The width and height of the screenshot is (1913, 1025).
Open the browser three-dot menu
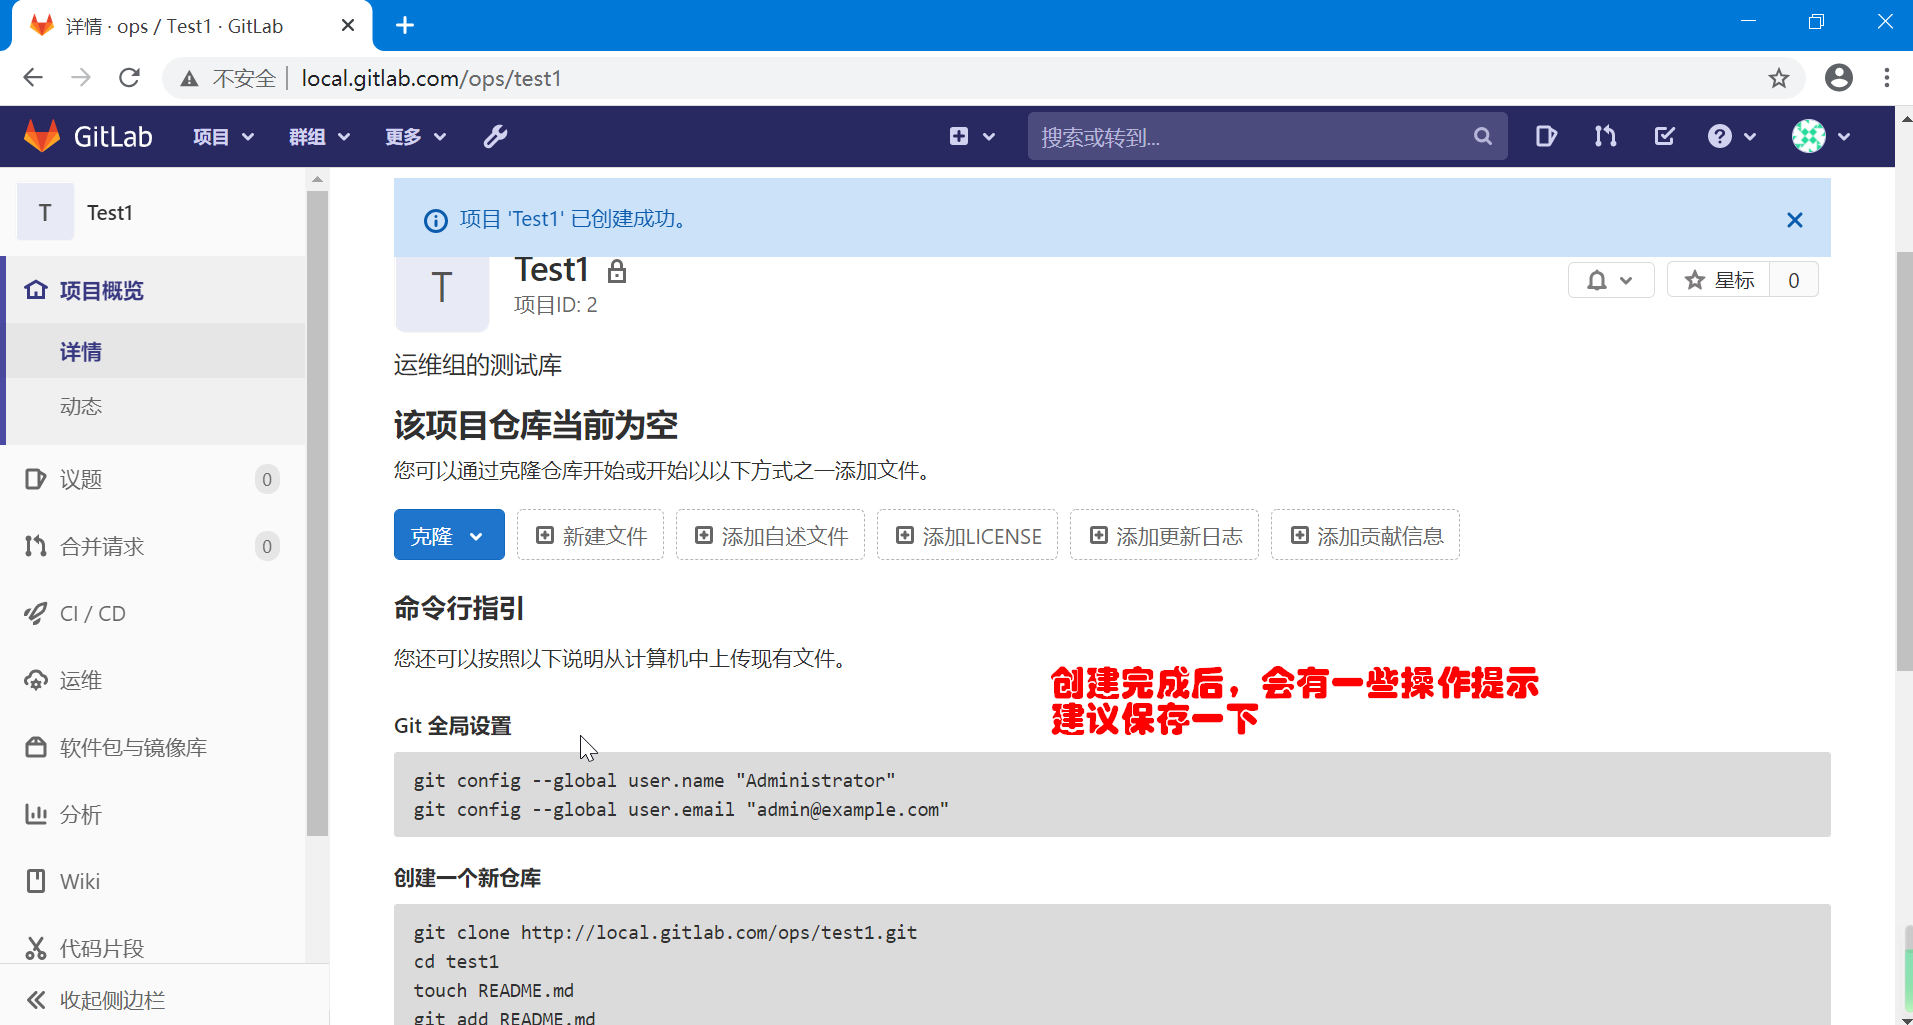(x=1887, y=78)
